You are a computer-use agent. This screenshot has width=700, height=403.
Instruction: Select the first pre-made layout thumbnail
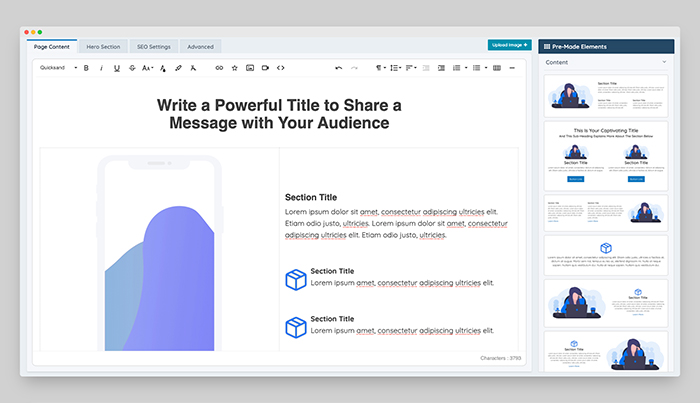(x=605, y=95)
